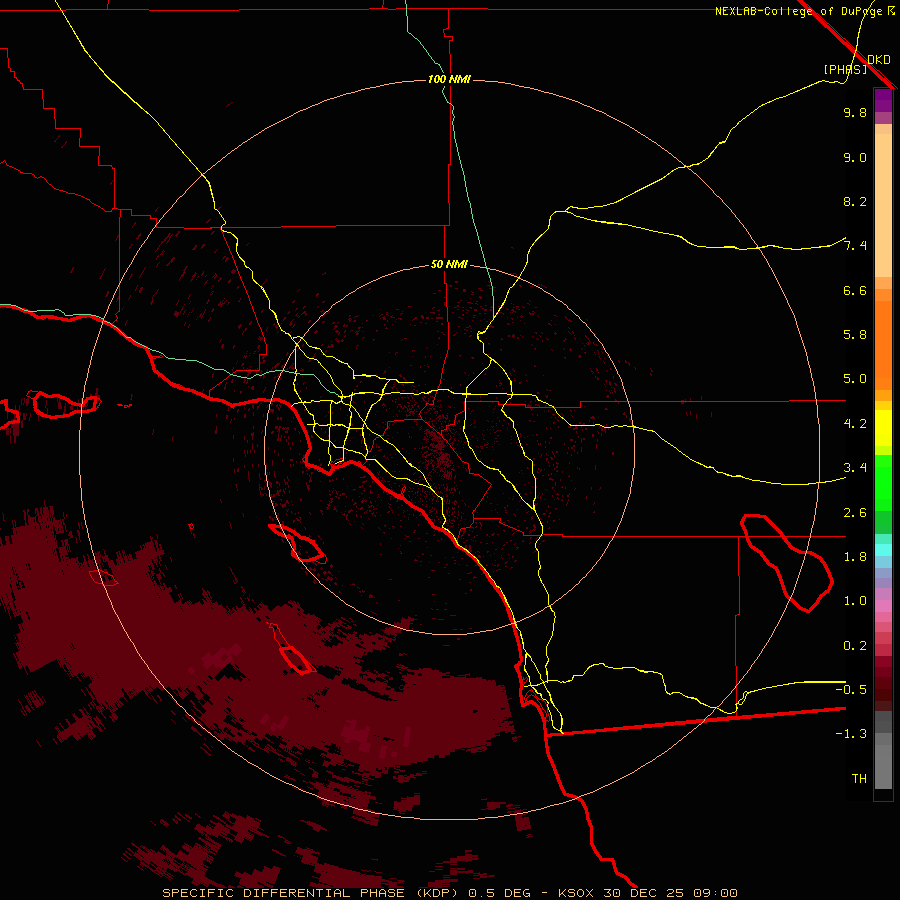Click the 3.4 scale label
Viewport: 900px width, 900px height.
click(855, 468)
